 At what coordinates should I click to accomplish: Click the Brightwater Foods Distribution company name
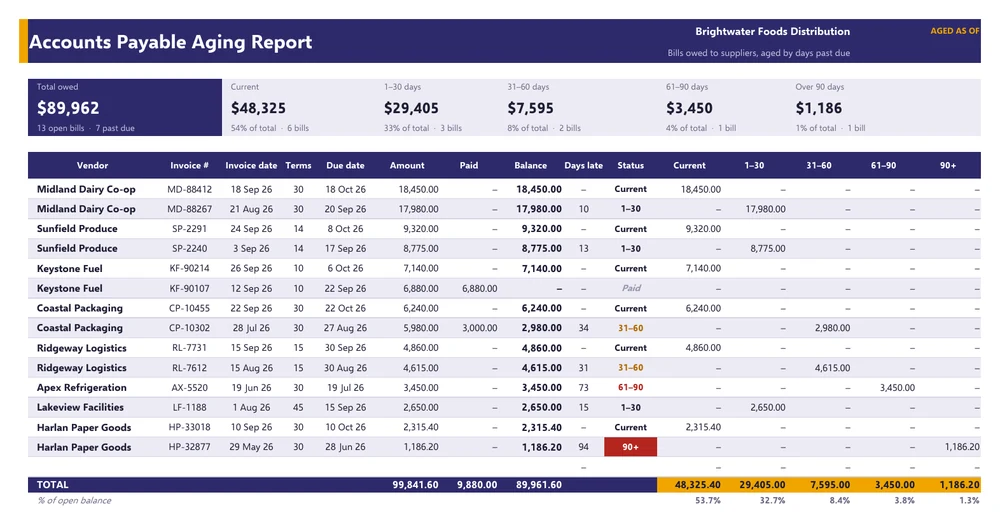coord(772,31)
